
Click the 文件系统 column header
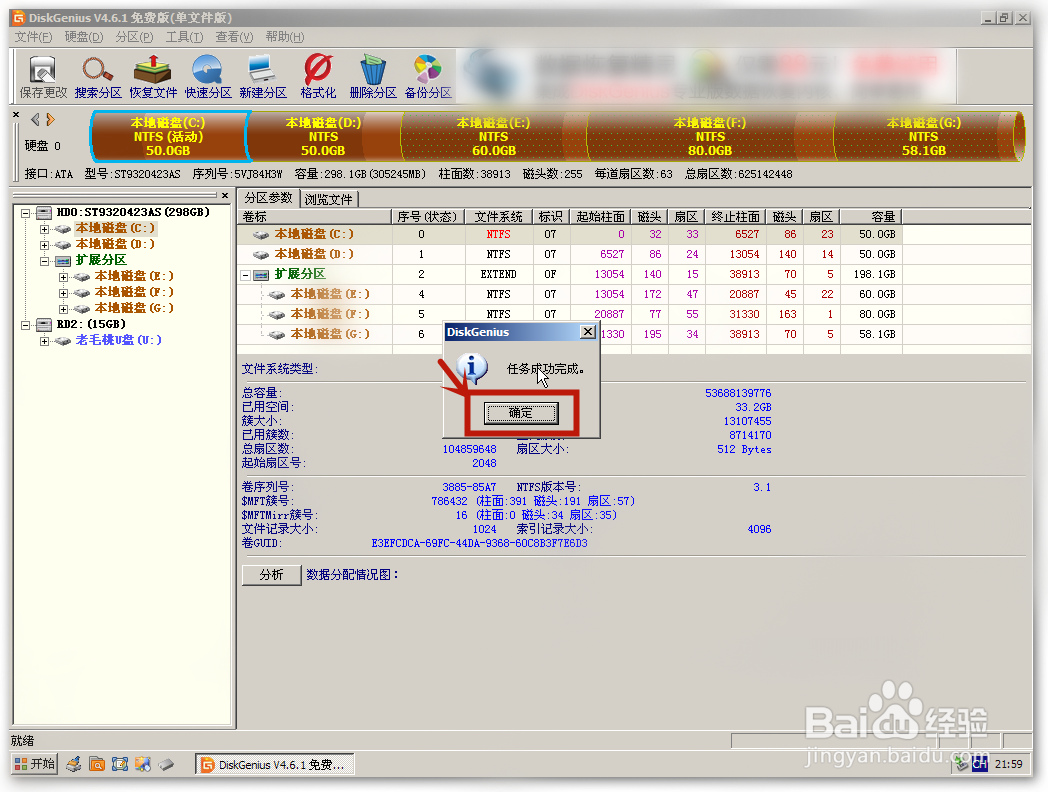pos(499,217)
